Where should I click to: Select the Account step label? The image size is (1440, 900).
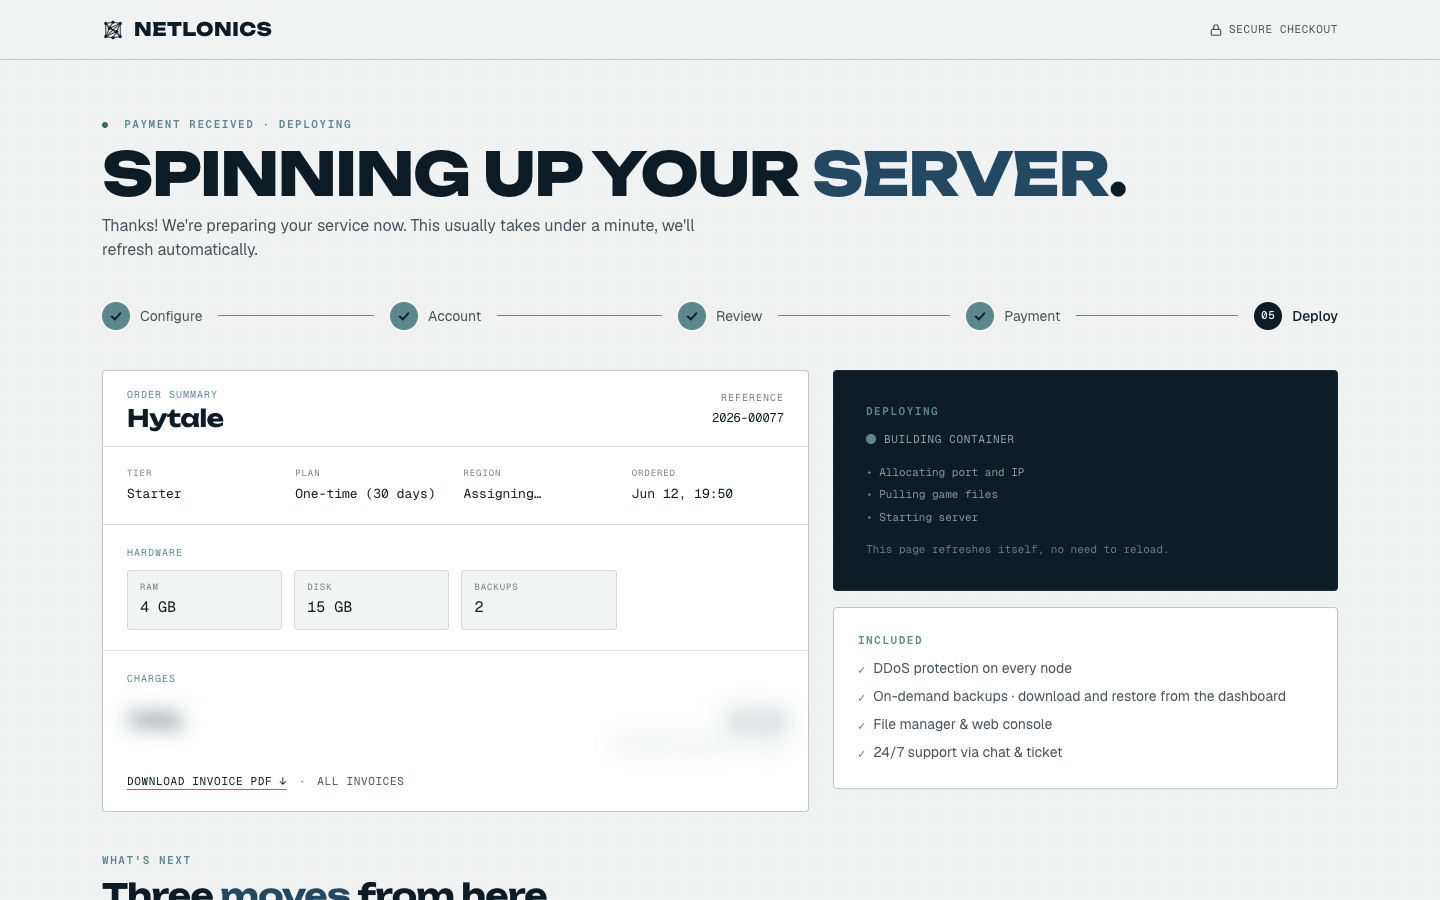pyautogui.click(x=455, y=316)
